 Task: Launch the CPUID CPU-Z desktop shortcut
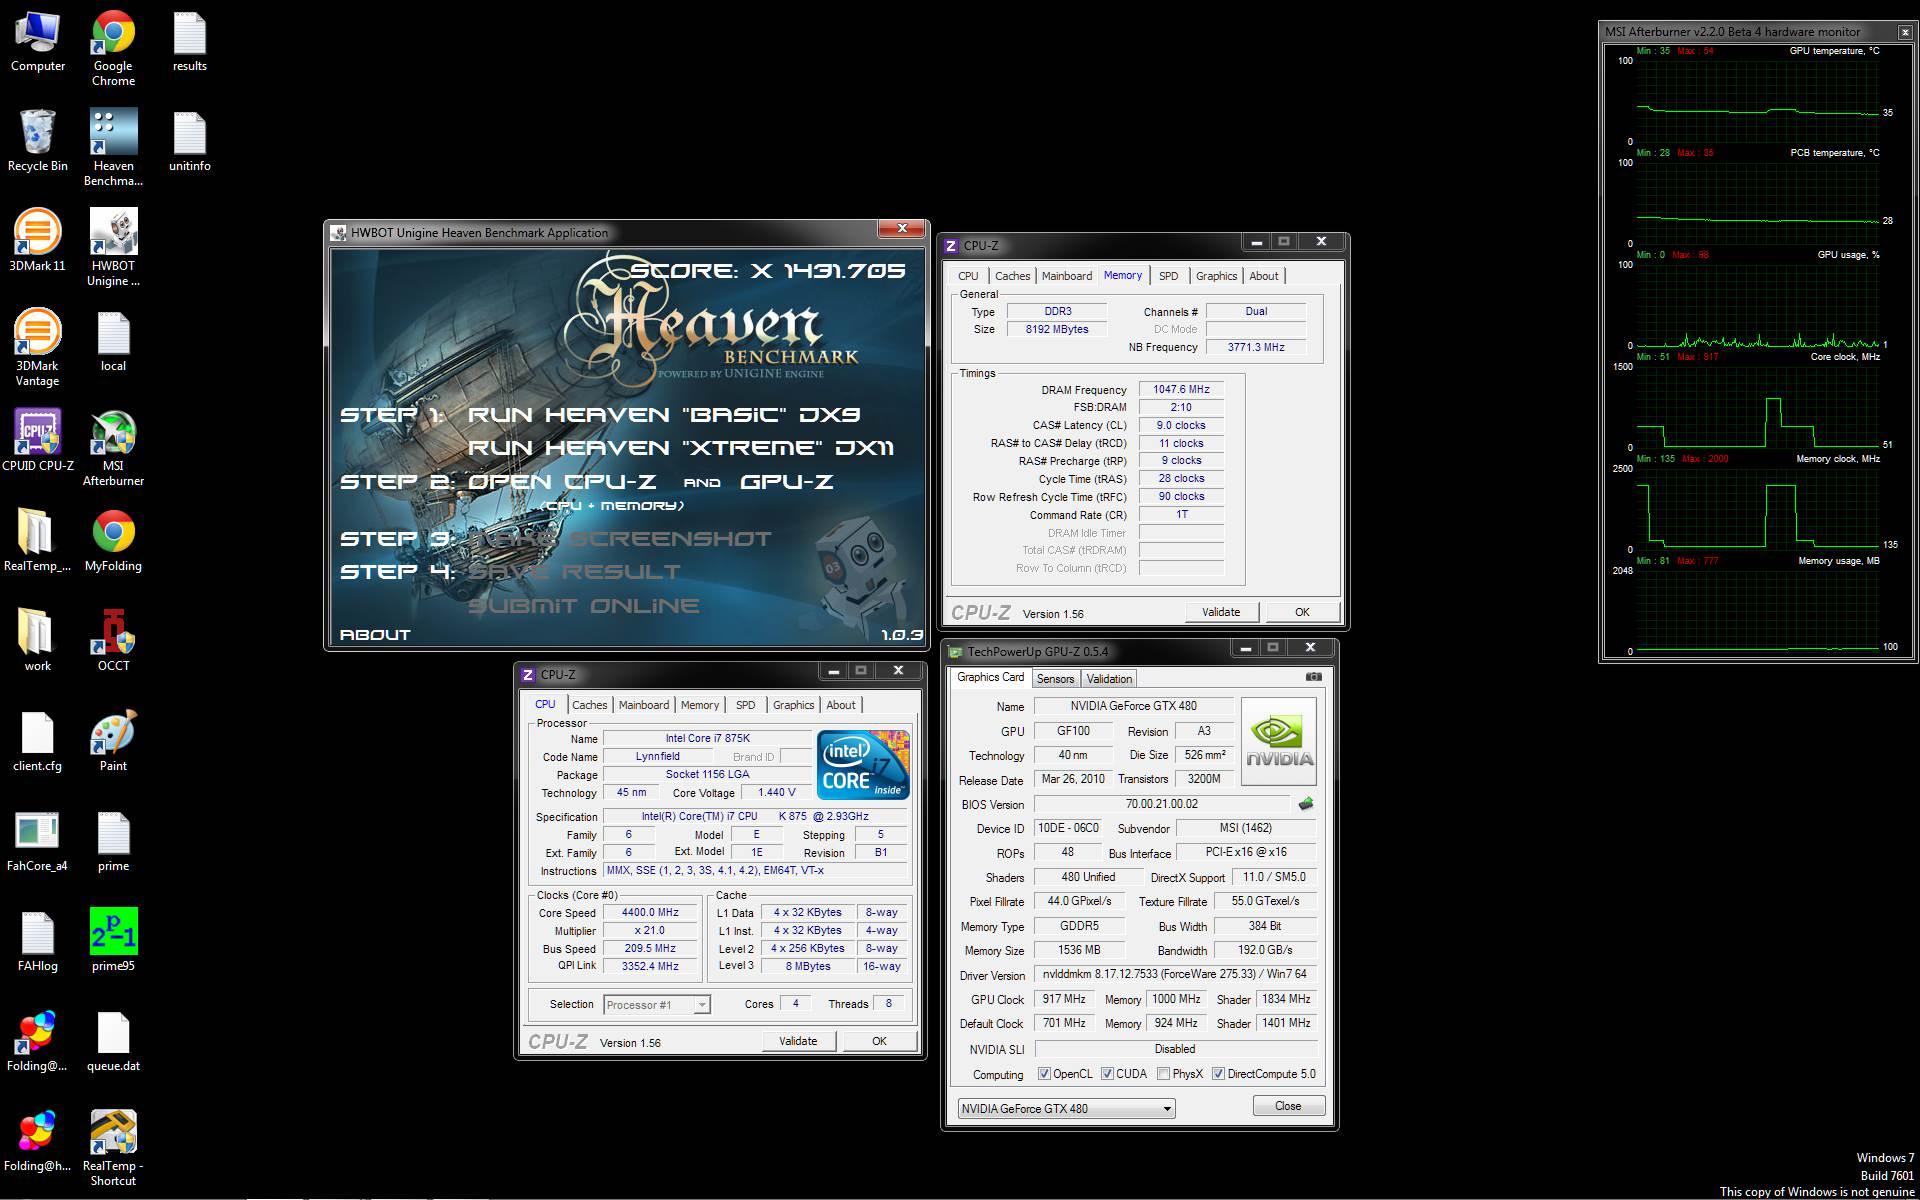pyautogui.click(x=37, y=442)
